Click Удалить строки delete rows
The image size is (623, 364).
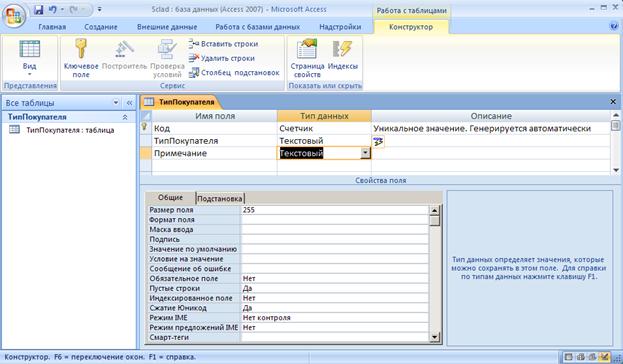coord(222,58)
